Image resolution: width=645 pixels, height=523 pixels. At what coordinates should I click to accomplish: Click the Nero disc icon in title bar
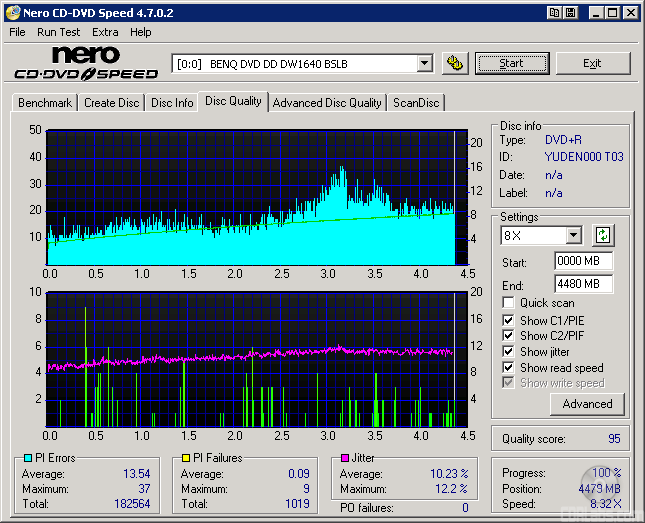tap(11, 13)
